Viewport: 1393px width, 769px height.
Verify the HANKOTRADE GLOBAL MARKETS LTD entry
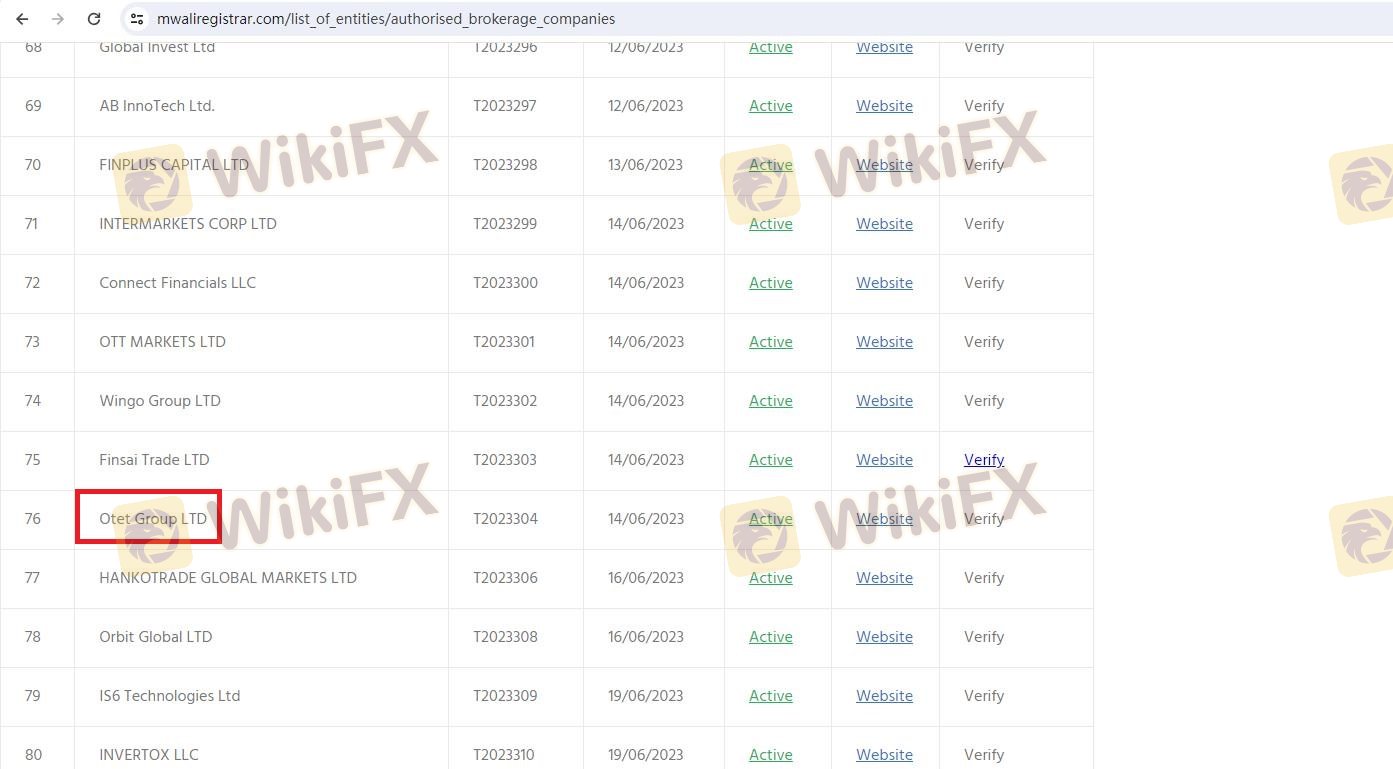pyautogui.click(x=984, y=578)
